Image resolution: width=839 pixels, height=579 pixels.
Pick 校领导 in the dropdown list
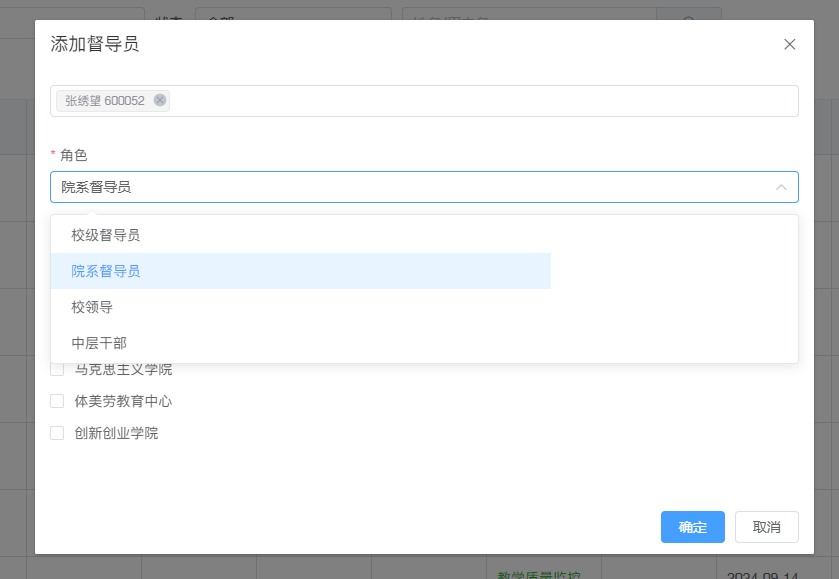pyautogui.click(x=92, y=307)
